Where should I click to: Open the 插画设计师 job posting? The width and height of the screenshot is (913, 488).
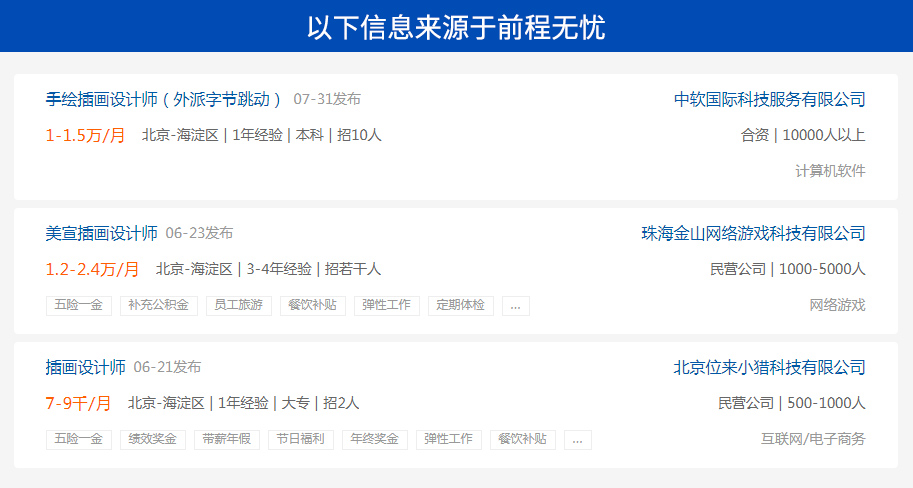pyautogui.click(x=86, y=367)
